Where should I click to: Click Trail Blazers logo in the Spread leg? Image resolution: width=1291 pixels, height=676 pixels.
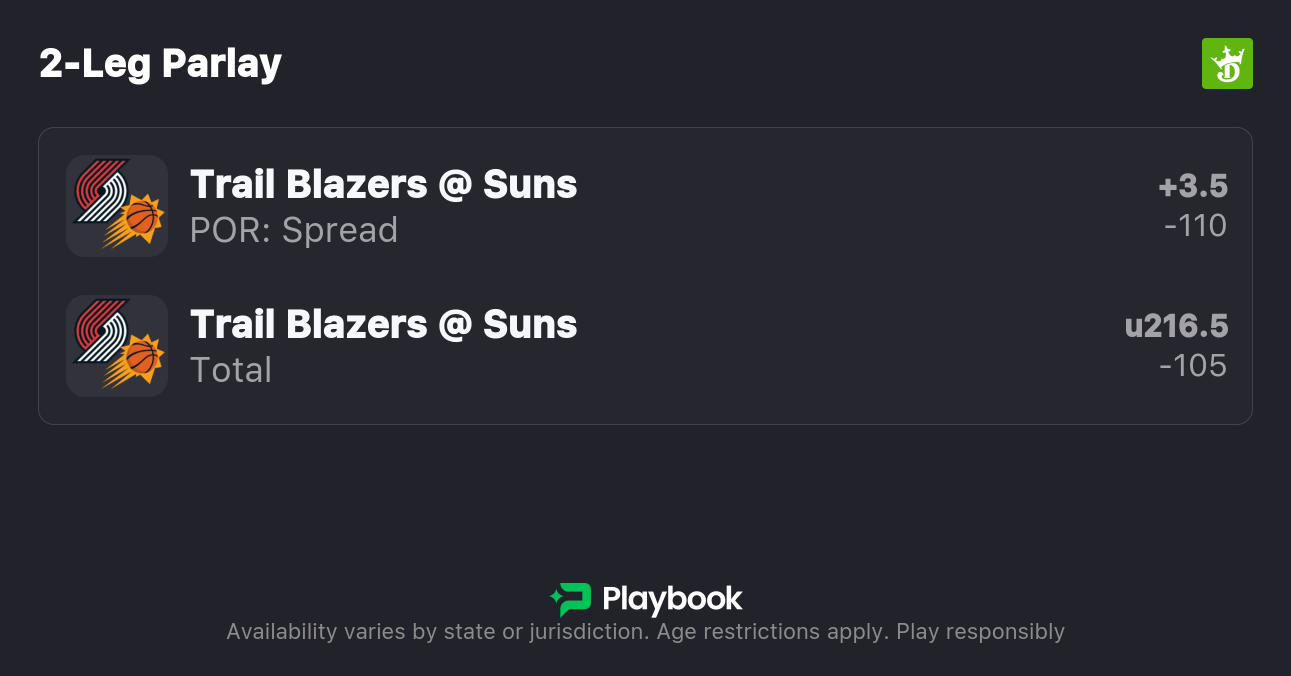point(100,190)
